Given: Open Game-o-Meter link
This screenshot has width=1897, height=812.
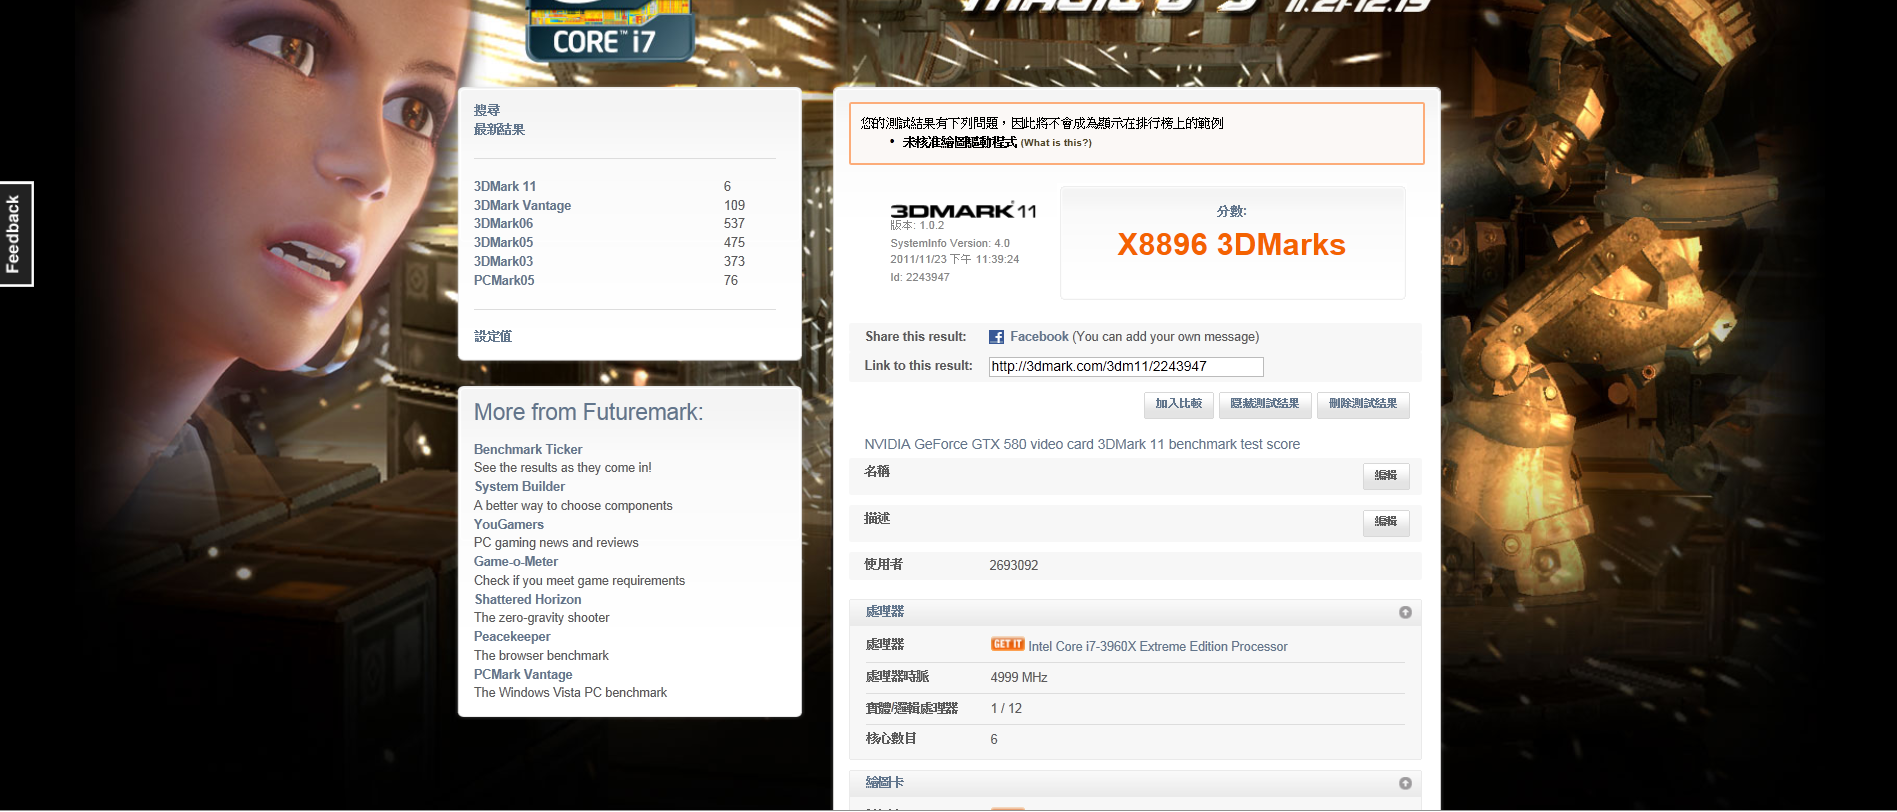Looking at the screenshot, I should coord(516,561).
